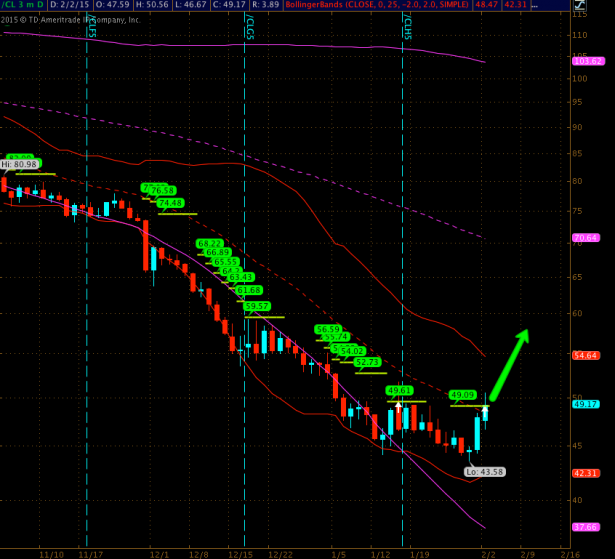
Task: Click the Hi: 80.98 price bubble
Action: tap(19, 164)
